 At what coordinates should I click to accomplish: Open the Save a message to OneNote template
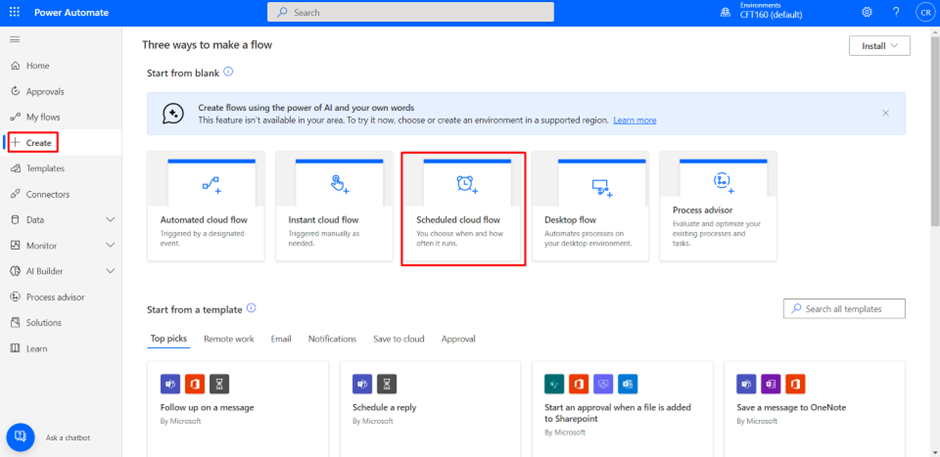(x=814, y=409)
